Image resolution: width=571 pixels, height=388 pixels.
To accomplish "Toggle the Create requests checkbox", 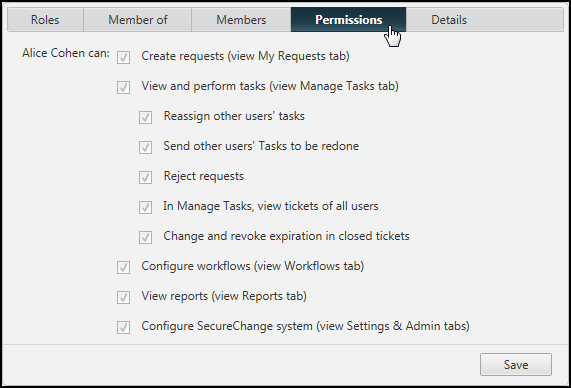I will (x=123, y=57).
